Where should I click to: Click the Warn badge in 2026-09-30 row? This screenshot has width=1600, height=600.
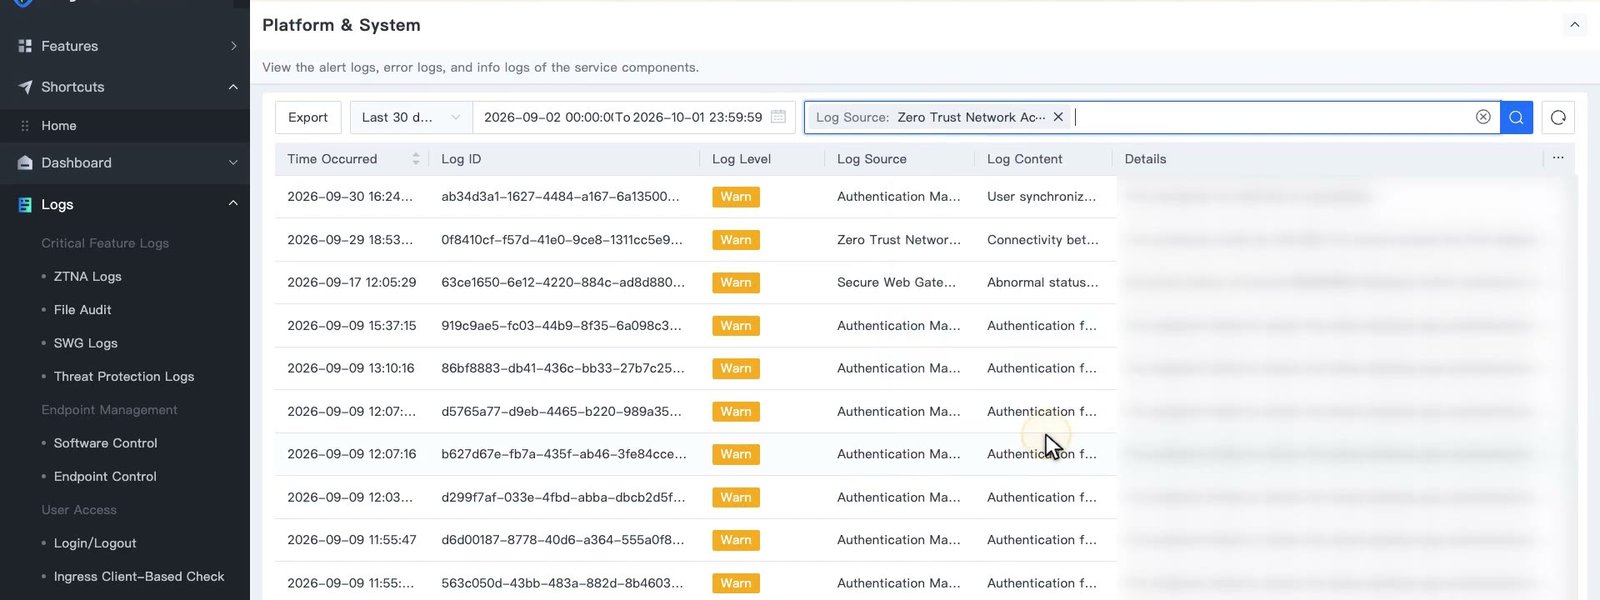736,197
